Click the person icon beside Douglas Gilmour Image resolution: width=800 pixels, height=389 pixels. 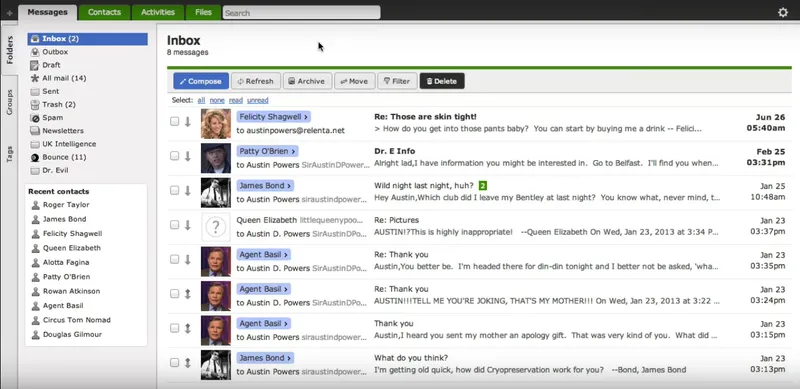[35, 335]
